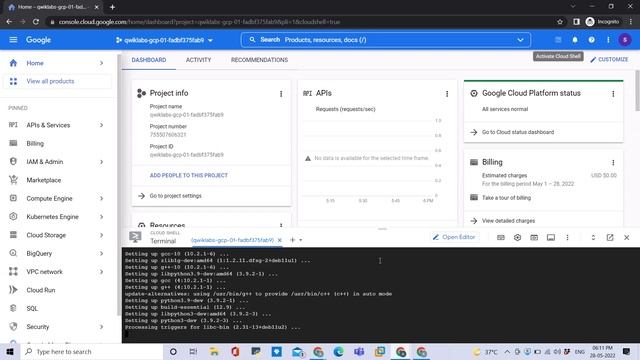Open Billing card options menu
Viewport: 640px width, 360px height.
[x=613, y=162]
